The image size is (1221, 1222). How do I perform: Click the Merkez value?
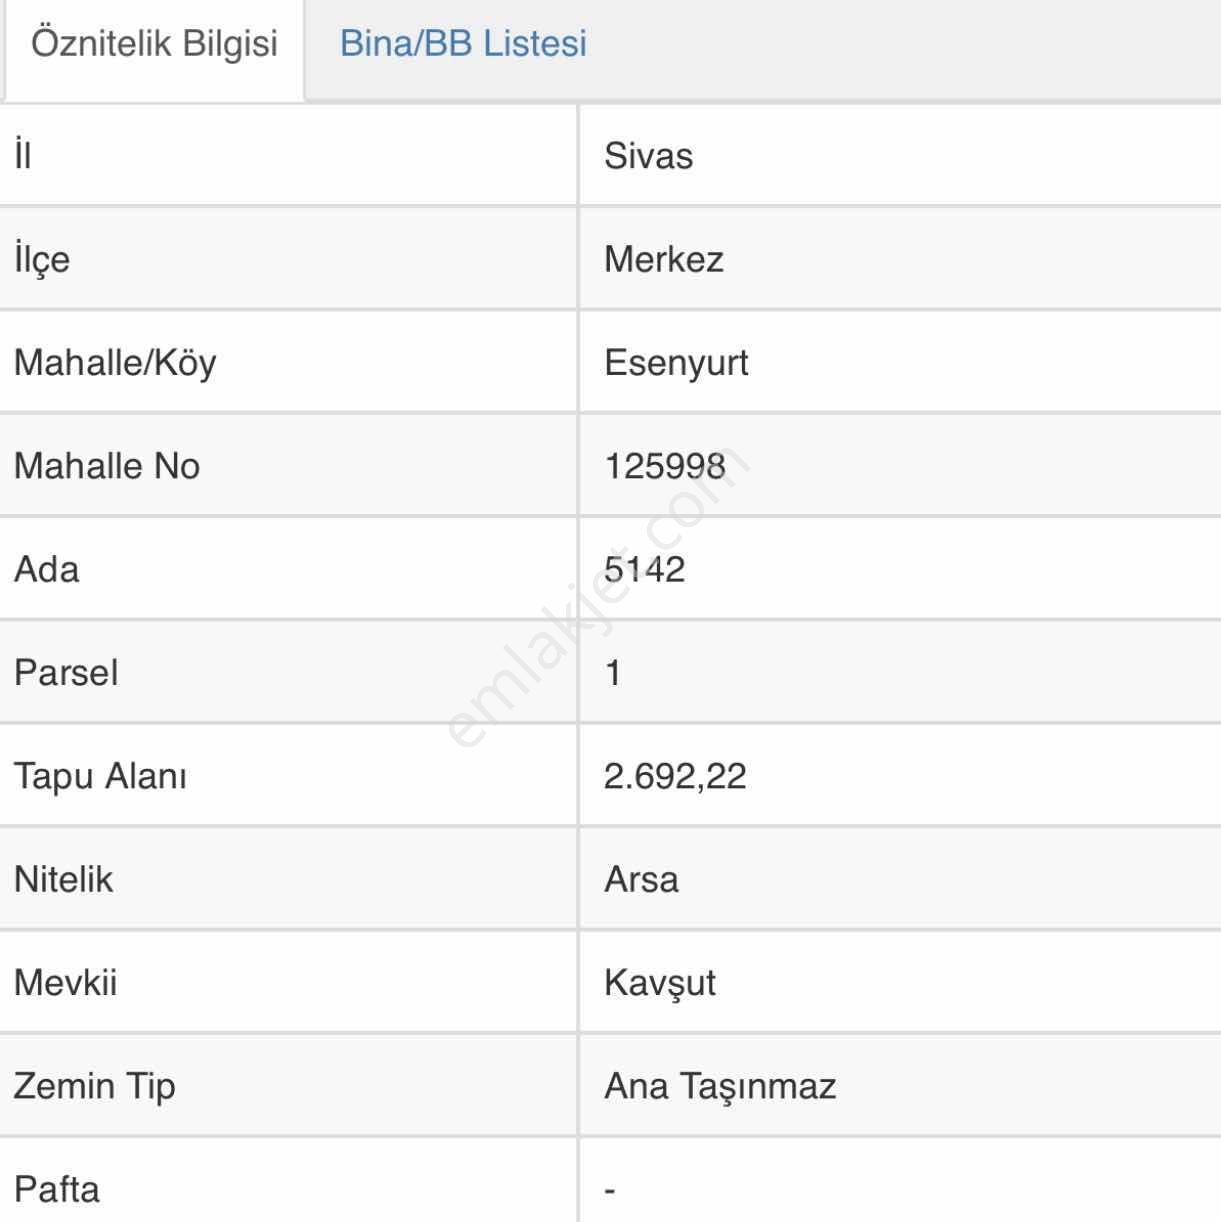[x=663, y=259]
